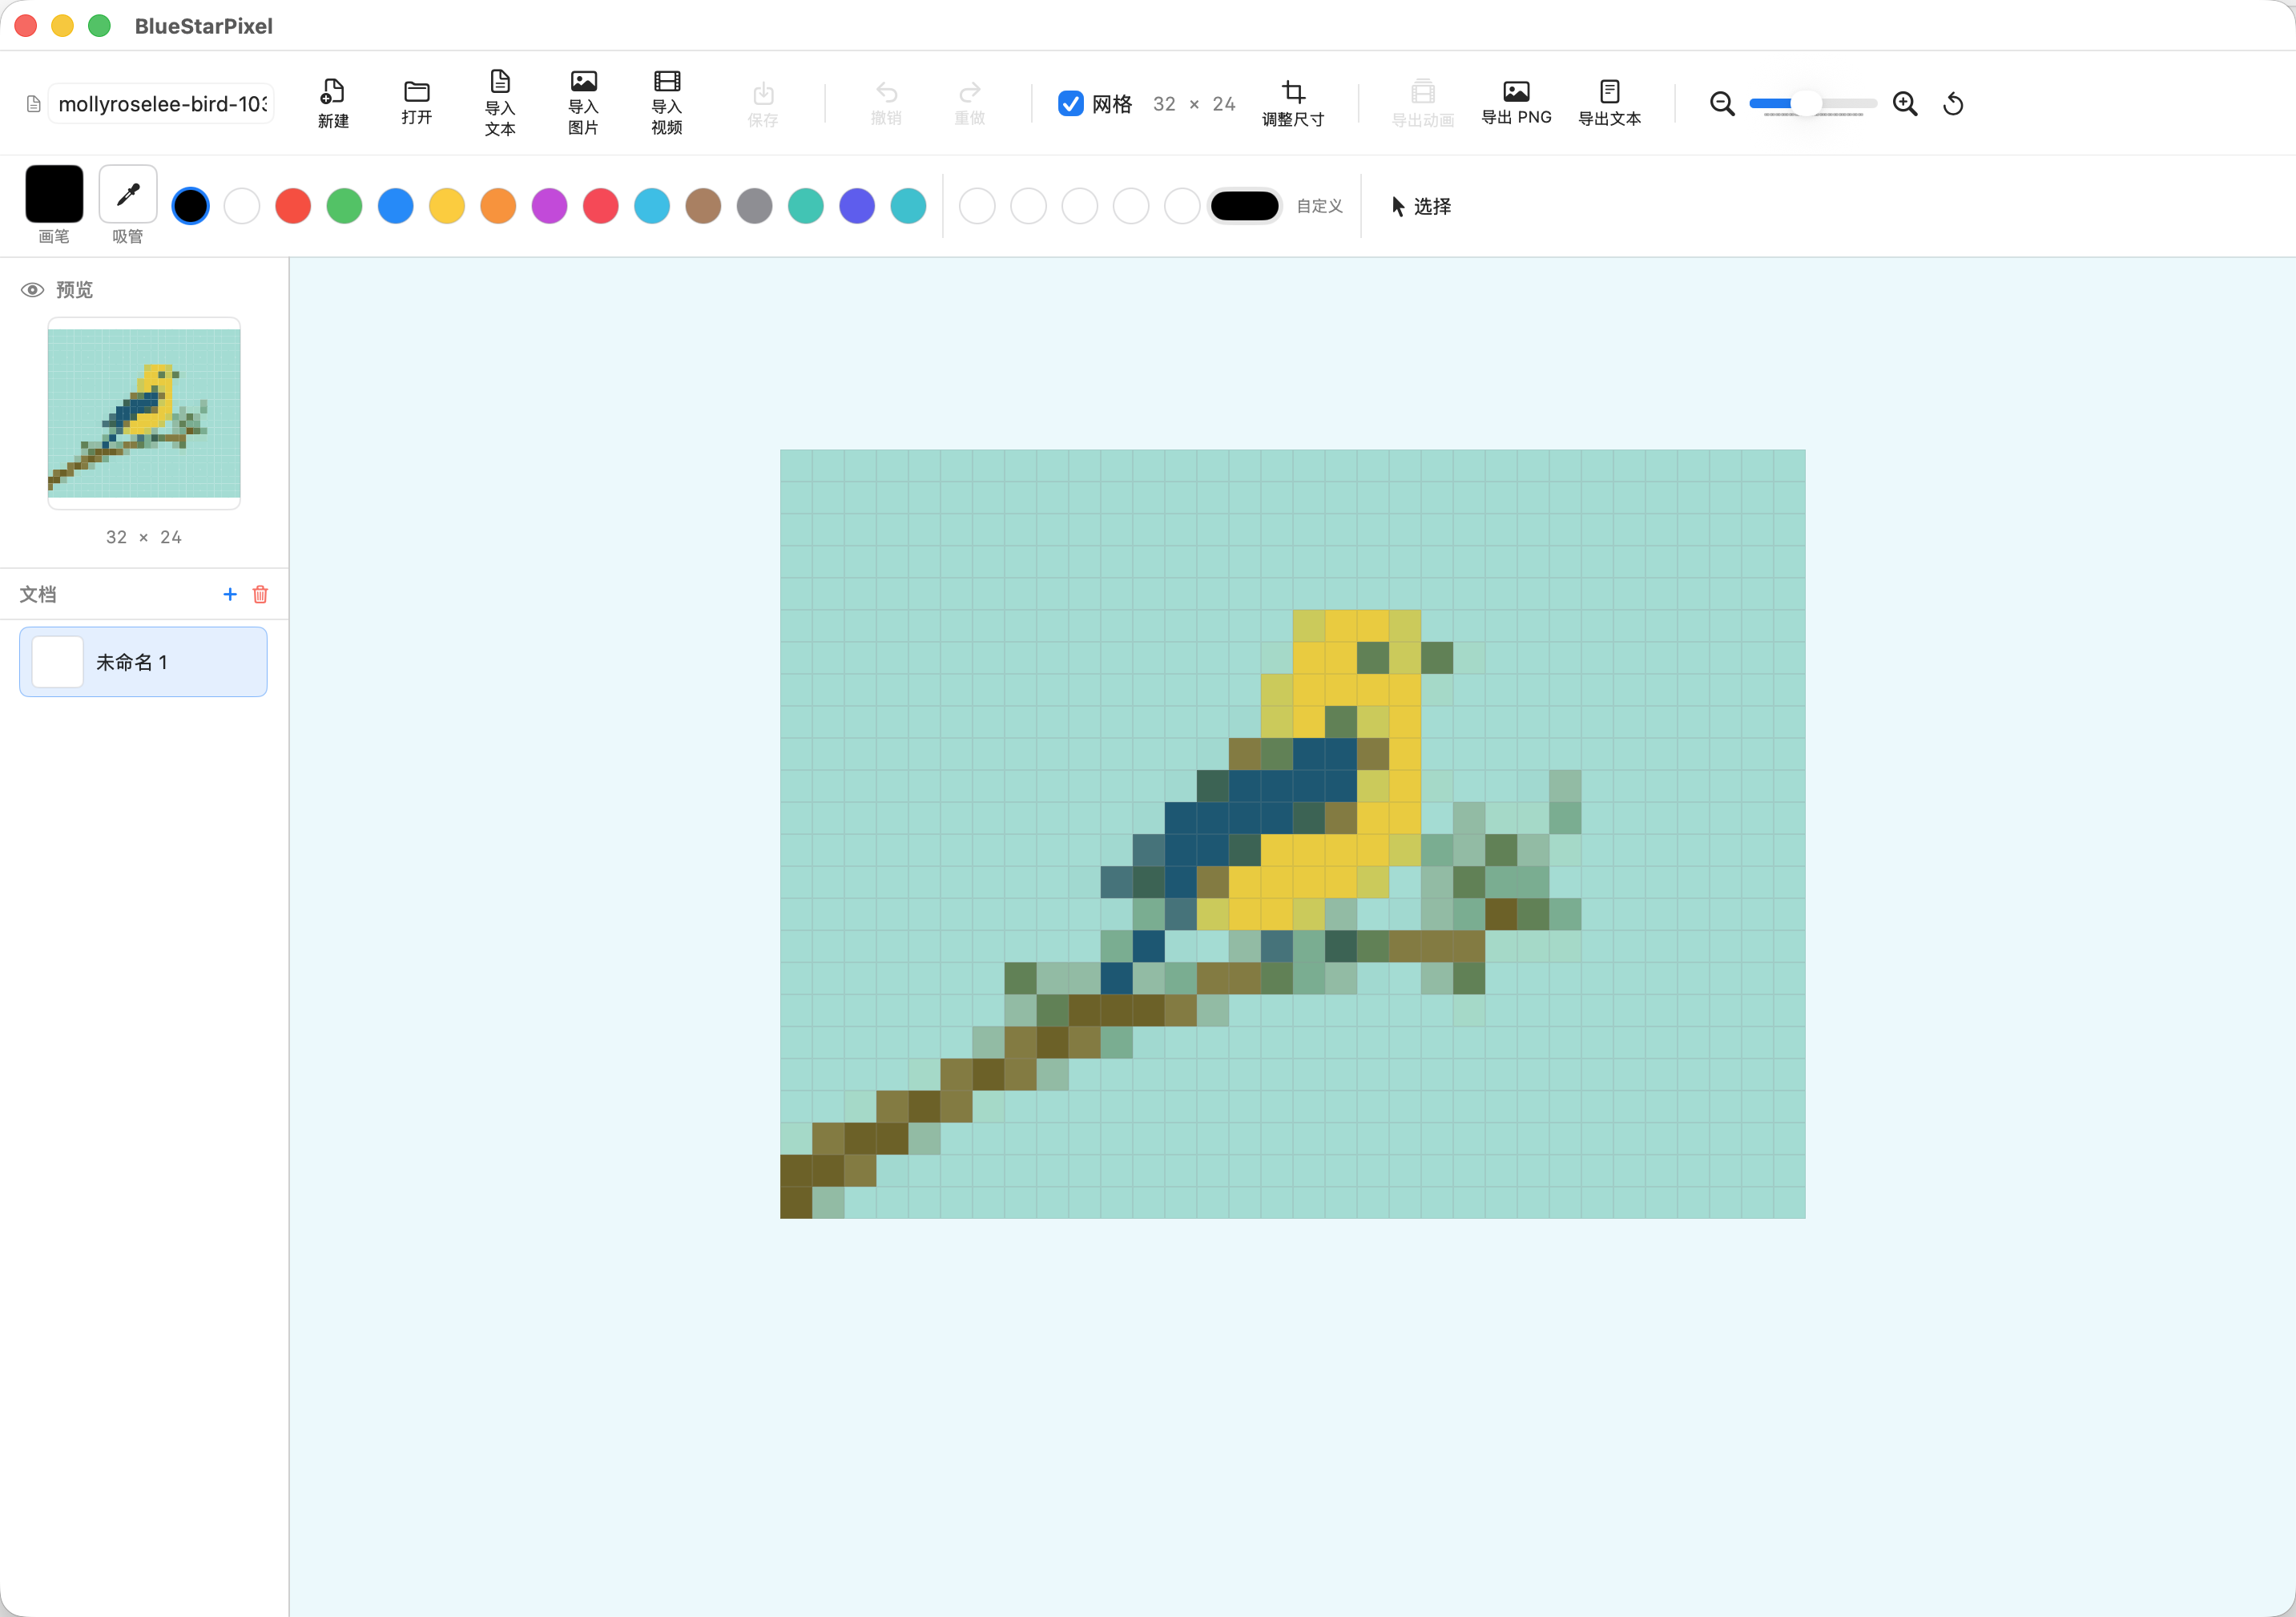
Task: Click the Import Video icon
Action: (x=667, y=81)
